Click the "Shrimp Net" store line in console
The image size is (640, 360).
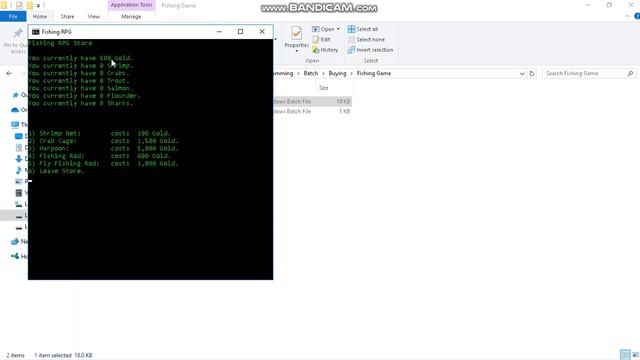[100, 133]
